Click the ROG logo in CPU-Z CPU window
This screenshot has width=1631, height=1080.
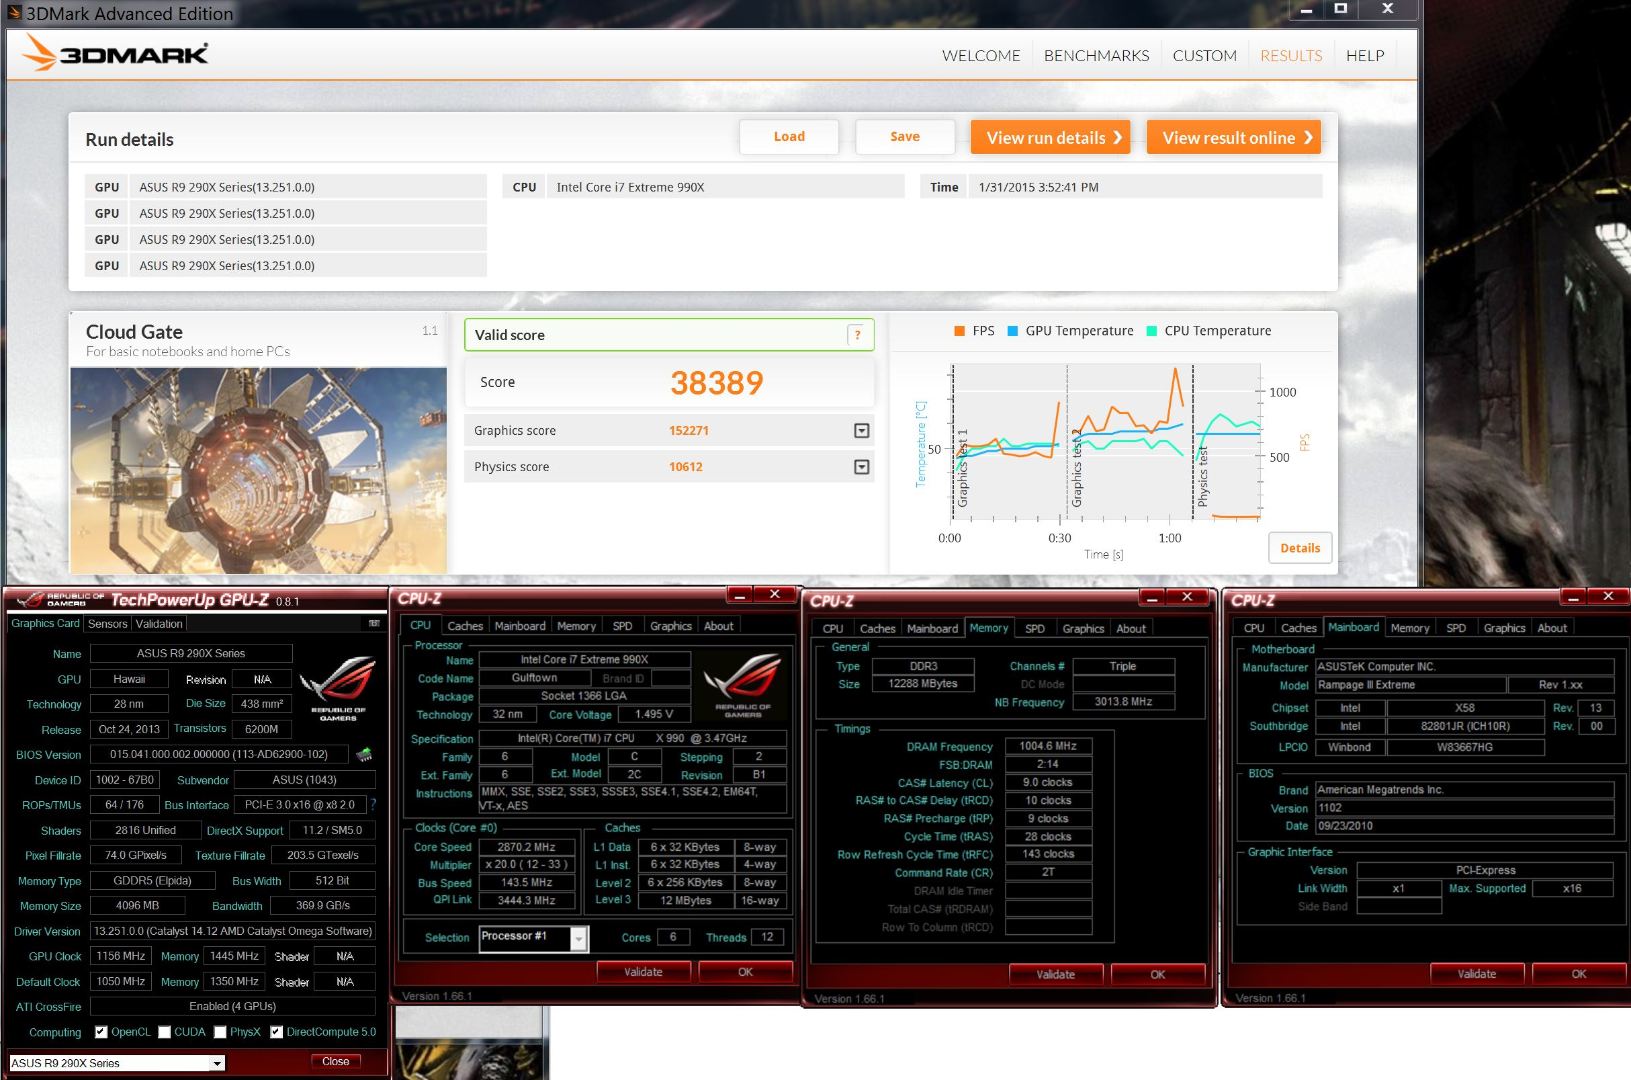[x=742, y=685]
